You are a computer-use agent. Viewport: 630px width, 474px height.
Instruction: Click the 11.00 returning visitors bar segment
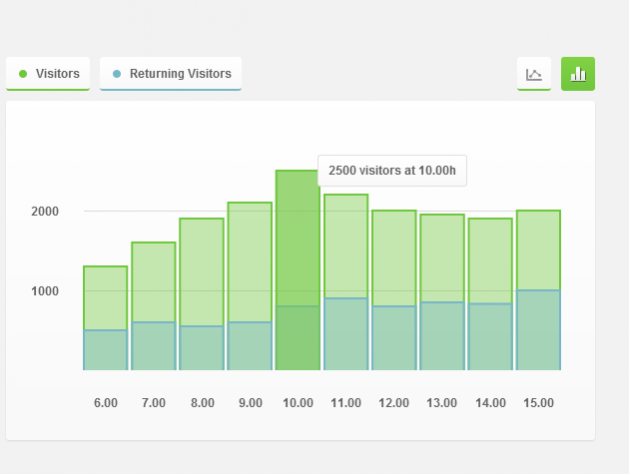point(346,334)
